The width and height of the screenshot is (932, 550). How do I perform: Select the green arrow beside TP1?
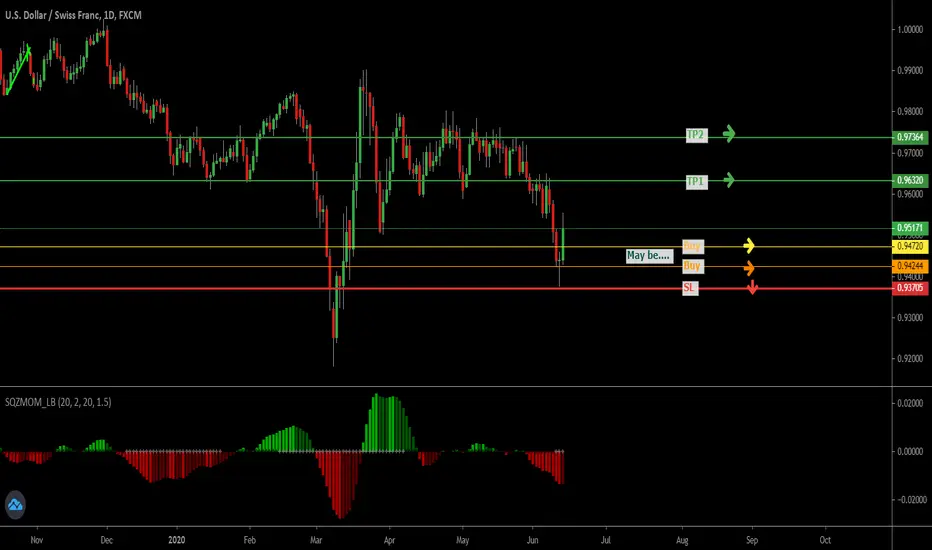(x=729, y=180)
